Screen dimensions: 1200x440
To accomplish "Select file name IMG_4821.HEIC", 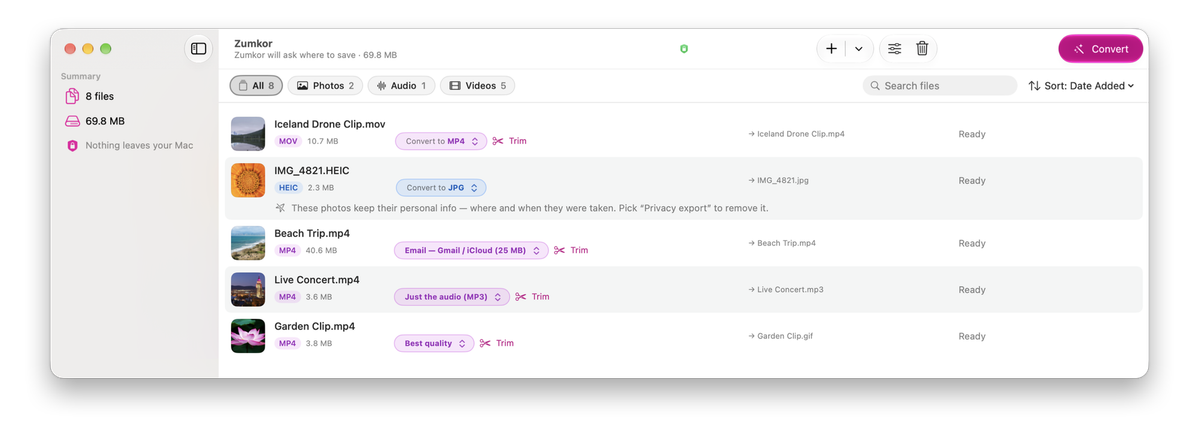I will tap(312, 171).
